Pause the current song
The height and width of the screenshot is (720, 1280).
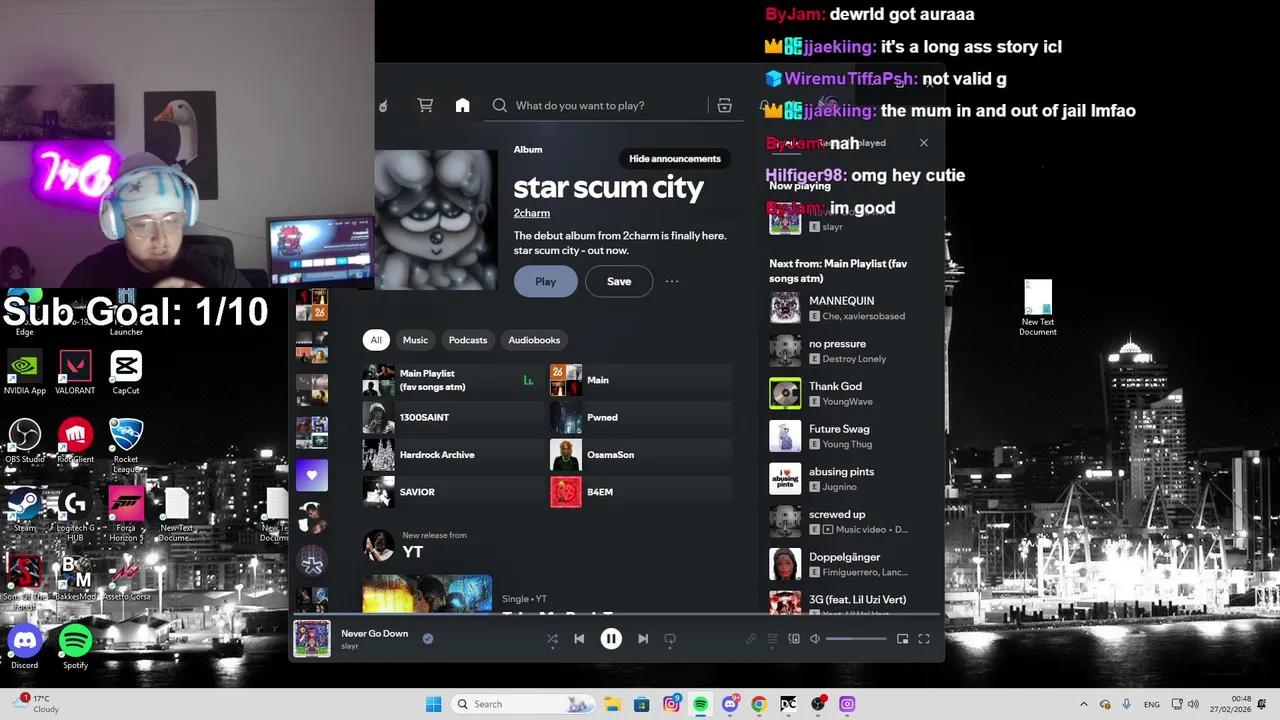pyautogui.click(x=611, y=639)
